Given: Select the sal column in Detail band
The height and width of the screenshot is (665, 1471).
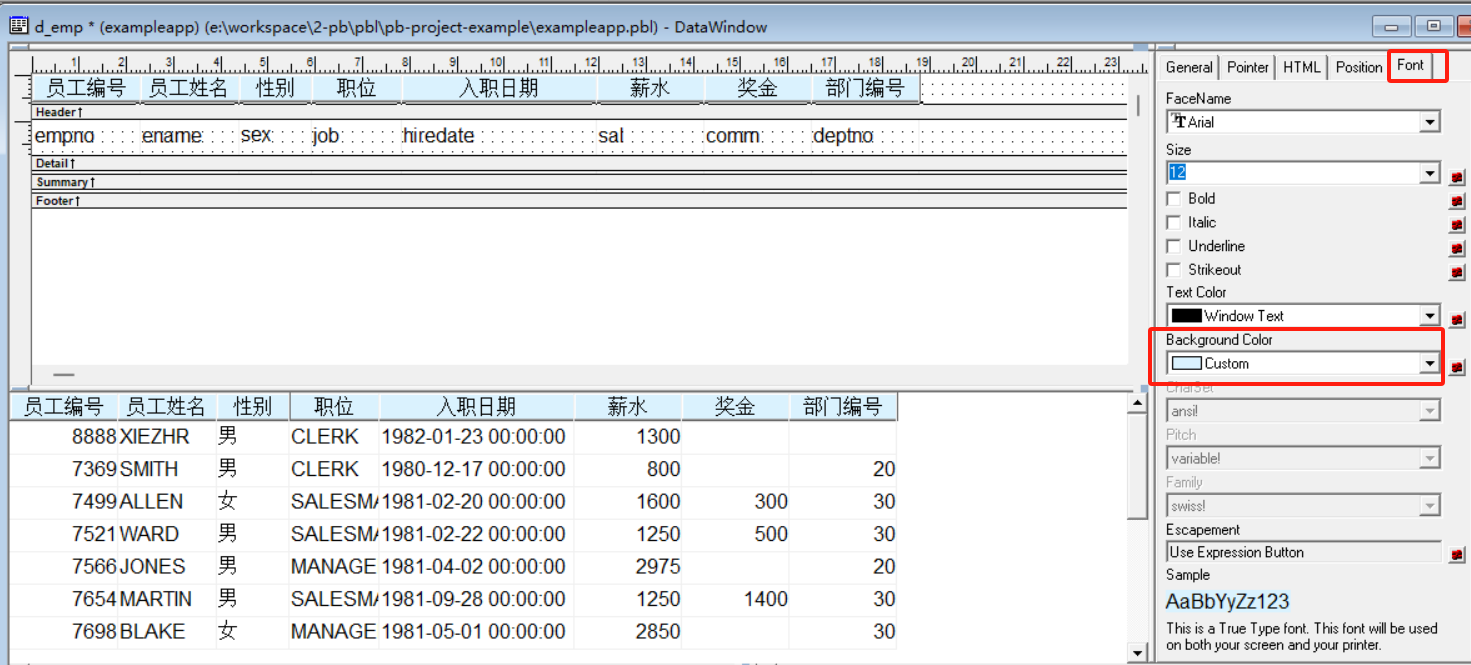Looking at the screenshot, I should tap(650, 136).
